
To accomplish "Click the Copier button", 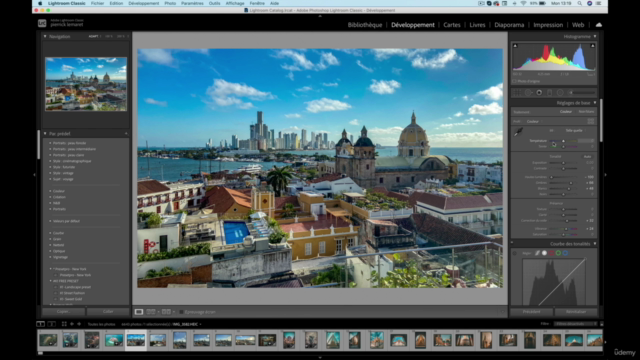I will click(64, 311).
